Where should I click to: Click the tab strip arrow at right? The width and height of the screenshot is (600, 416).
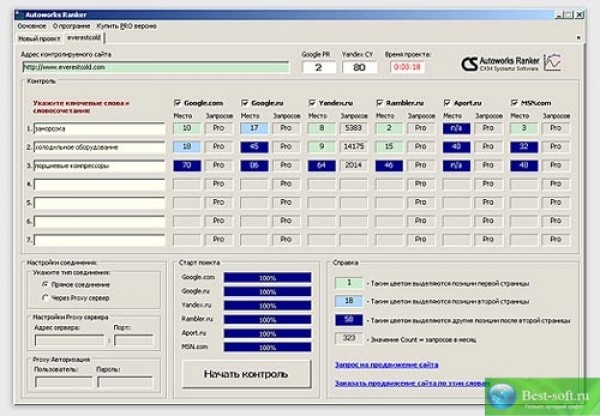coord(578,38)
